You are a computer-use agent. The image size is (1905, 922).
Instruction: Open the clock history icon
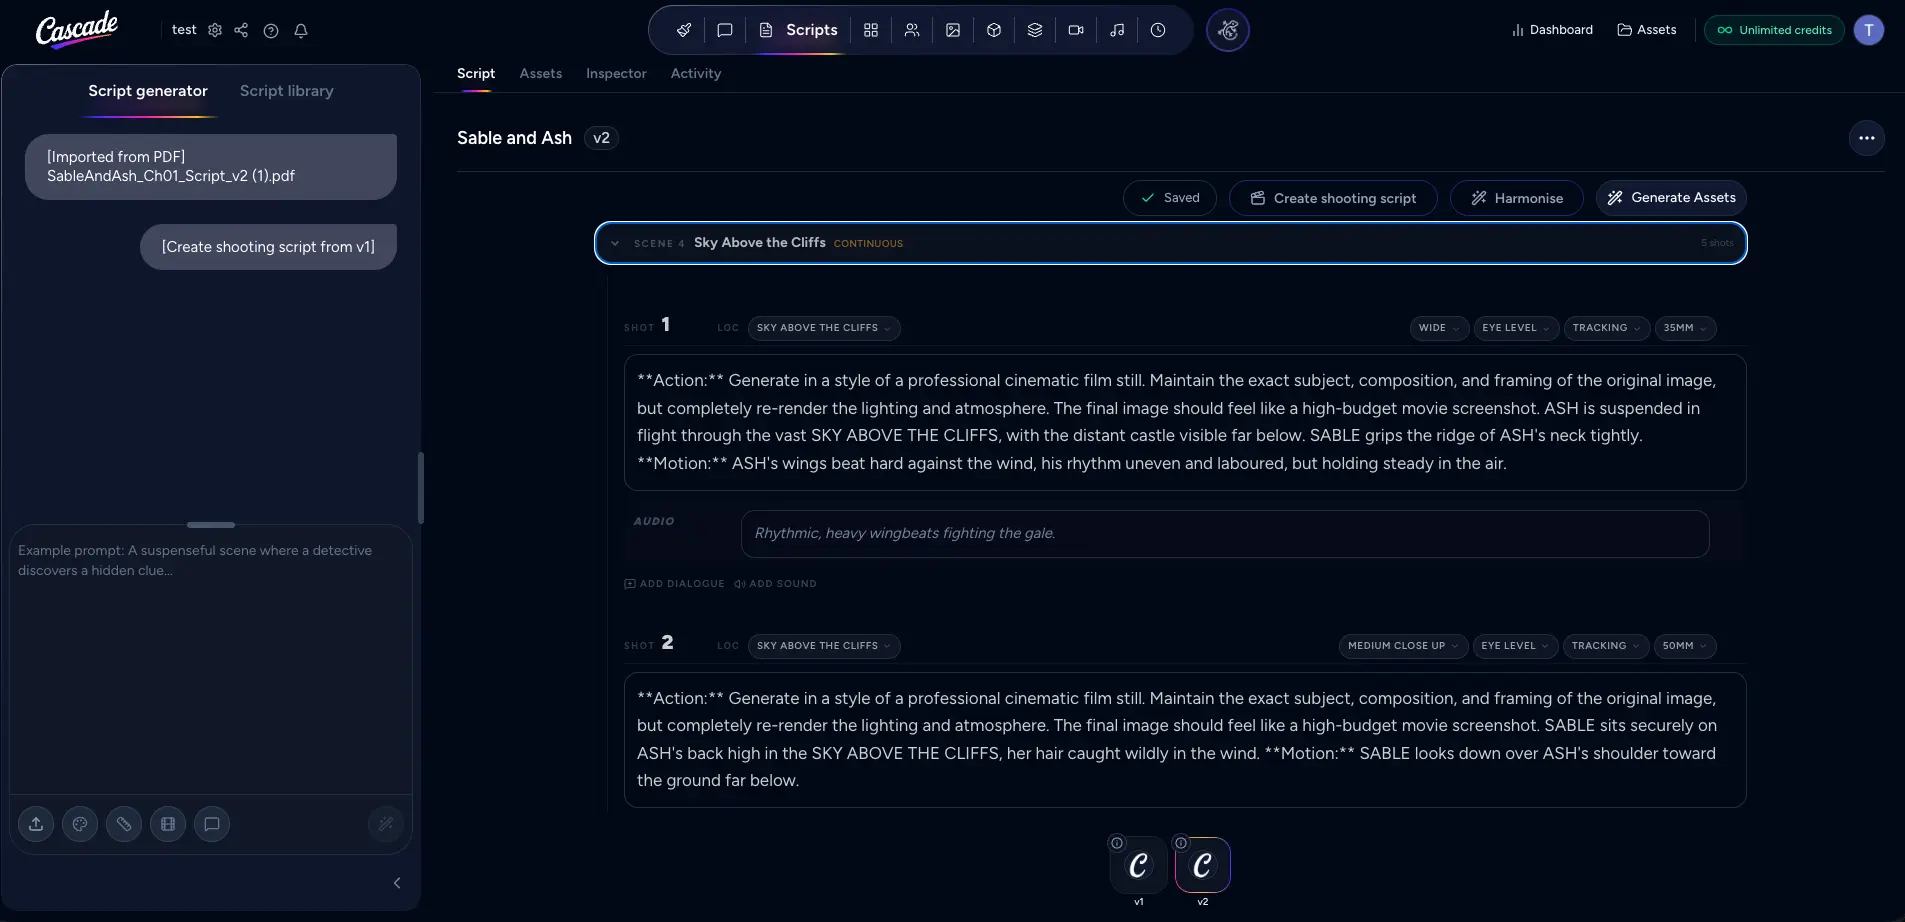point(1158,30)
